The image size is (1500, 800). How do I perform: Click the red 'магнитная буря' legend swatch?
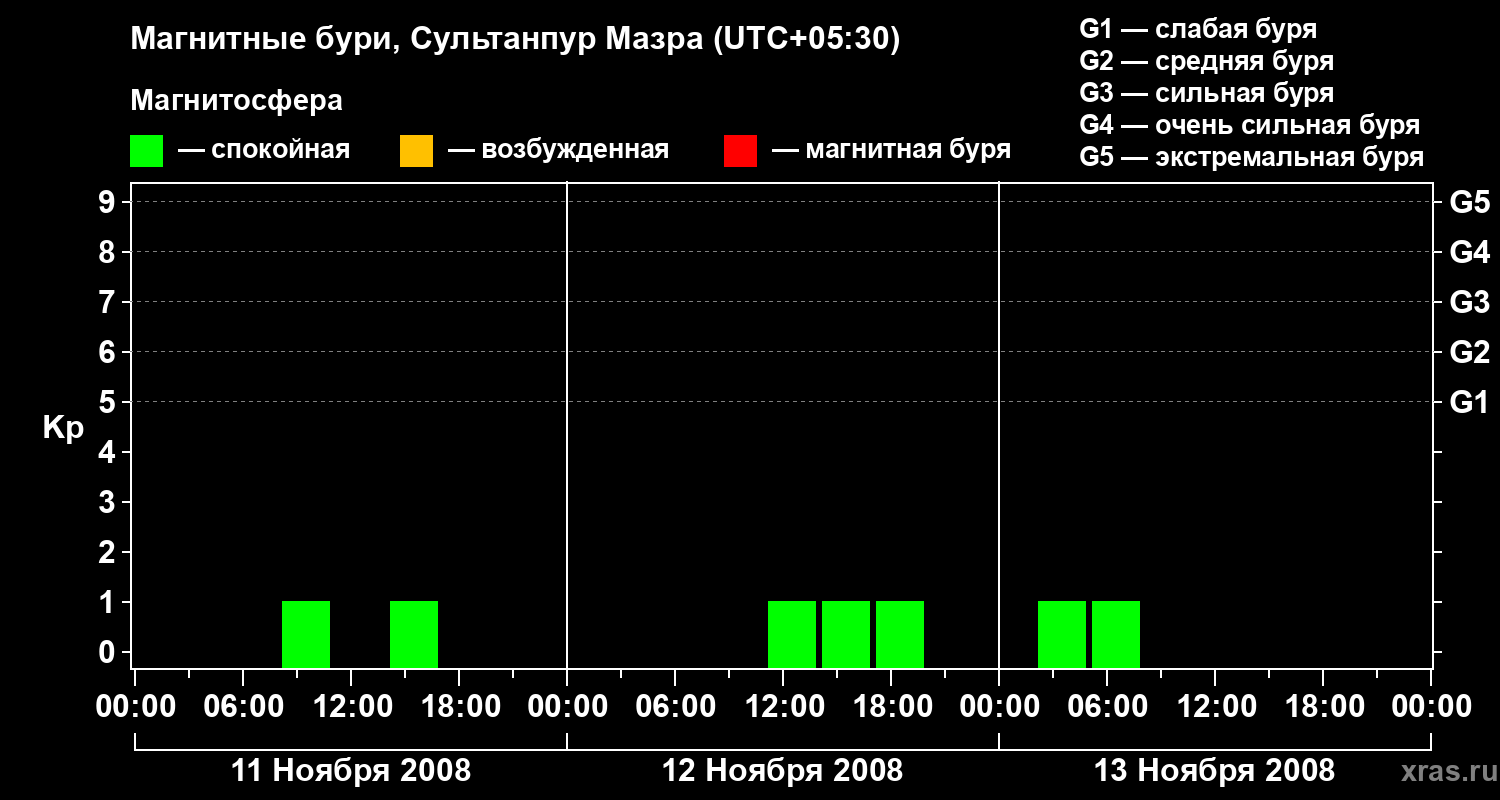point(740,151)
